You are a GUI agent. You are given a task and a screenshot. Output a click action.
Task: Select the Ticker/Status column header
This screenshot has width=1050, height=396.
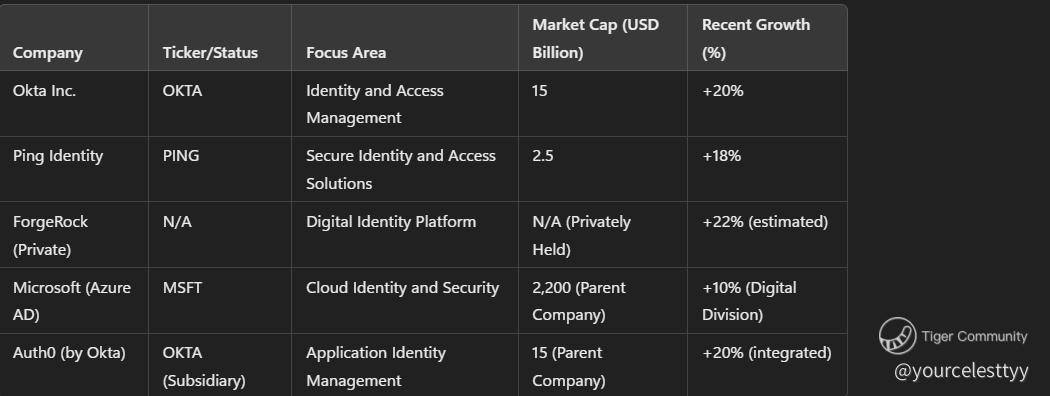tap(210, 53)
